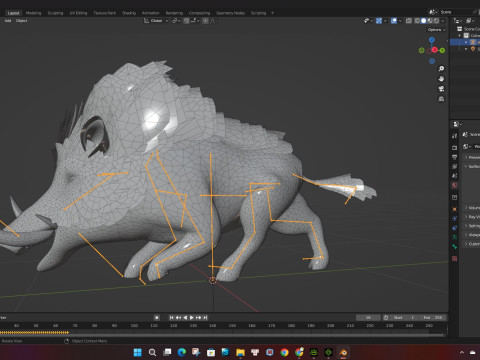
Task: Click the blue Z axis on the navigation gizmo
Action: [x=432, y=40]
